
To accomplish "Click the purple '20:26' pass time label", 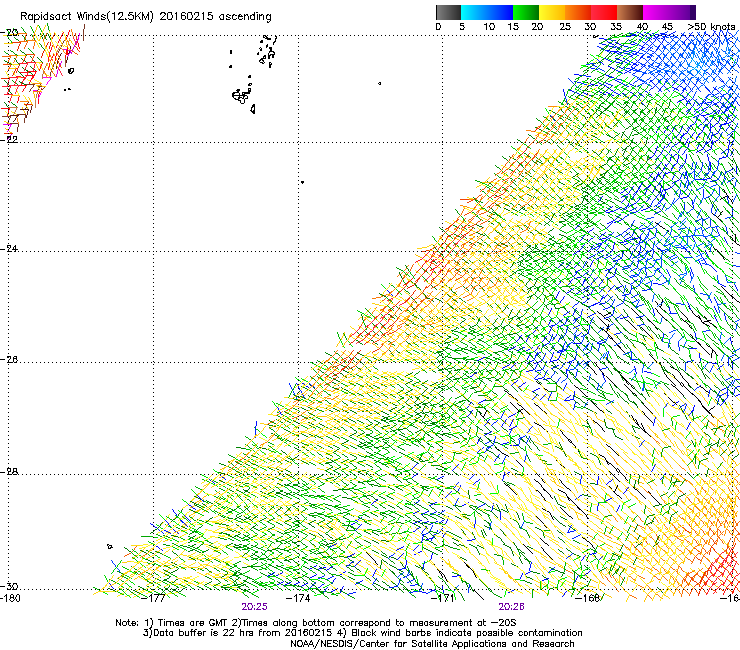I will pyautogui.click(x=512, y=607).
